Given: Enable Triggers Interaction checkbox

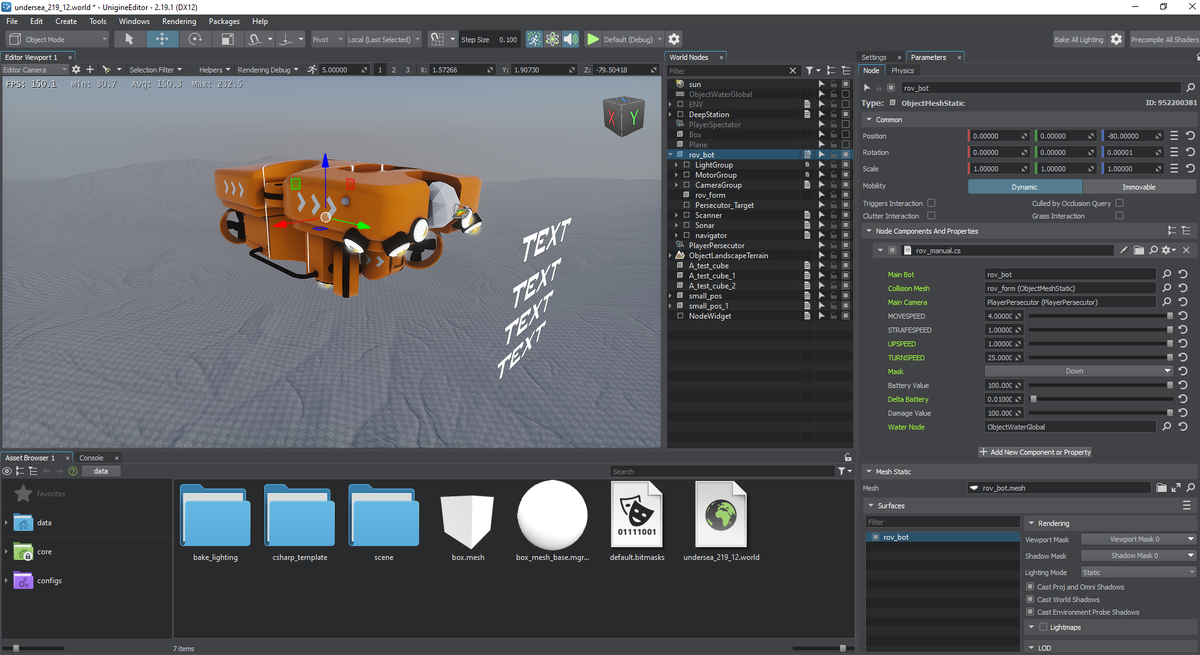Looking at the screenshot, I should [931, 203].
